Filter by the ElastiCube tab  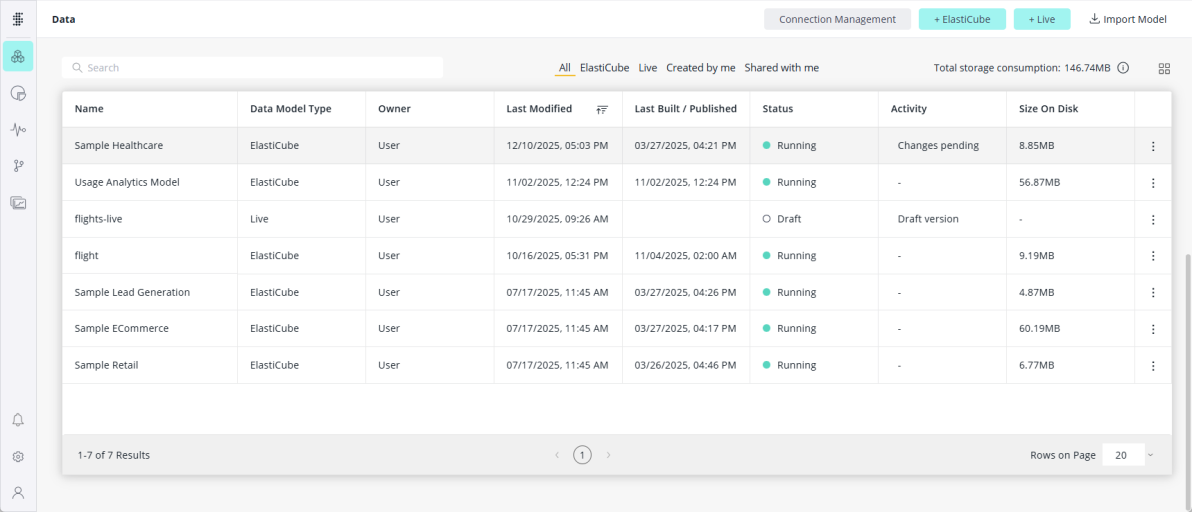pos(604,68)
